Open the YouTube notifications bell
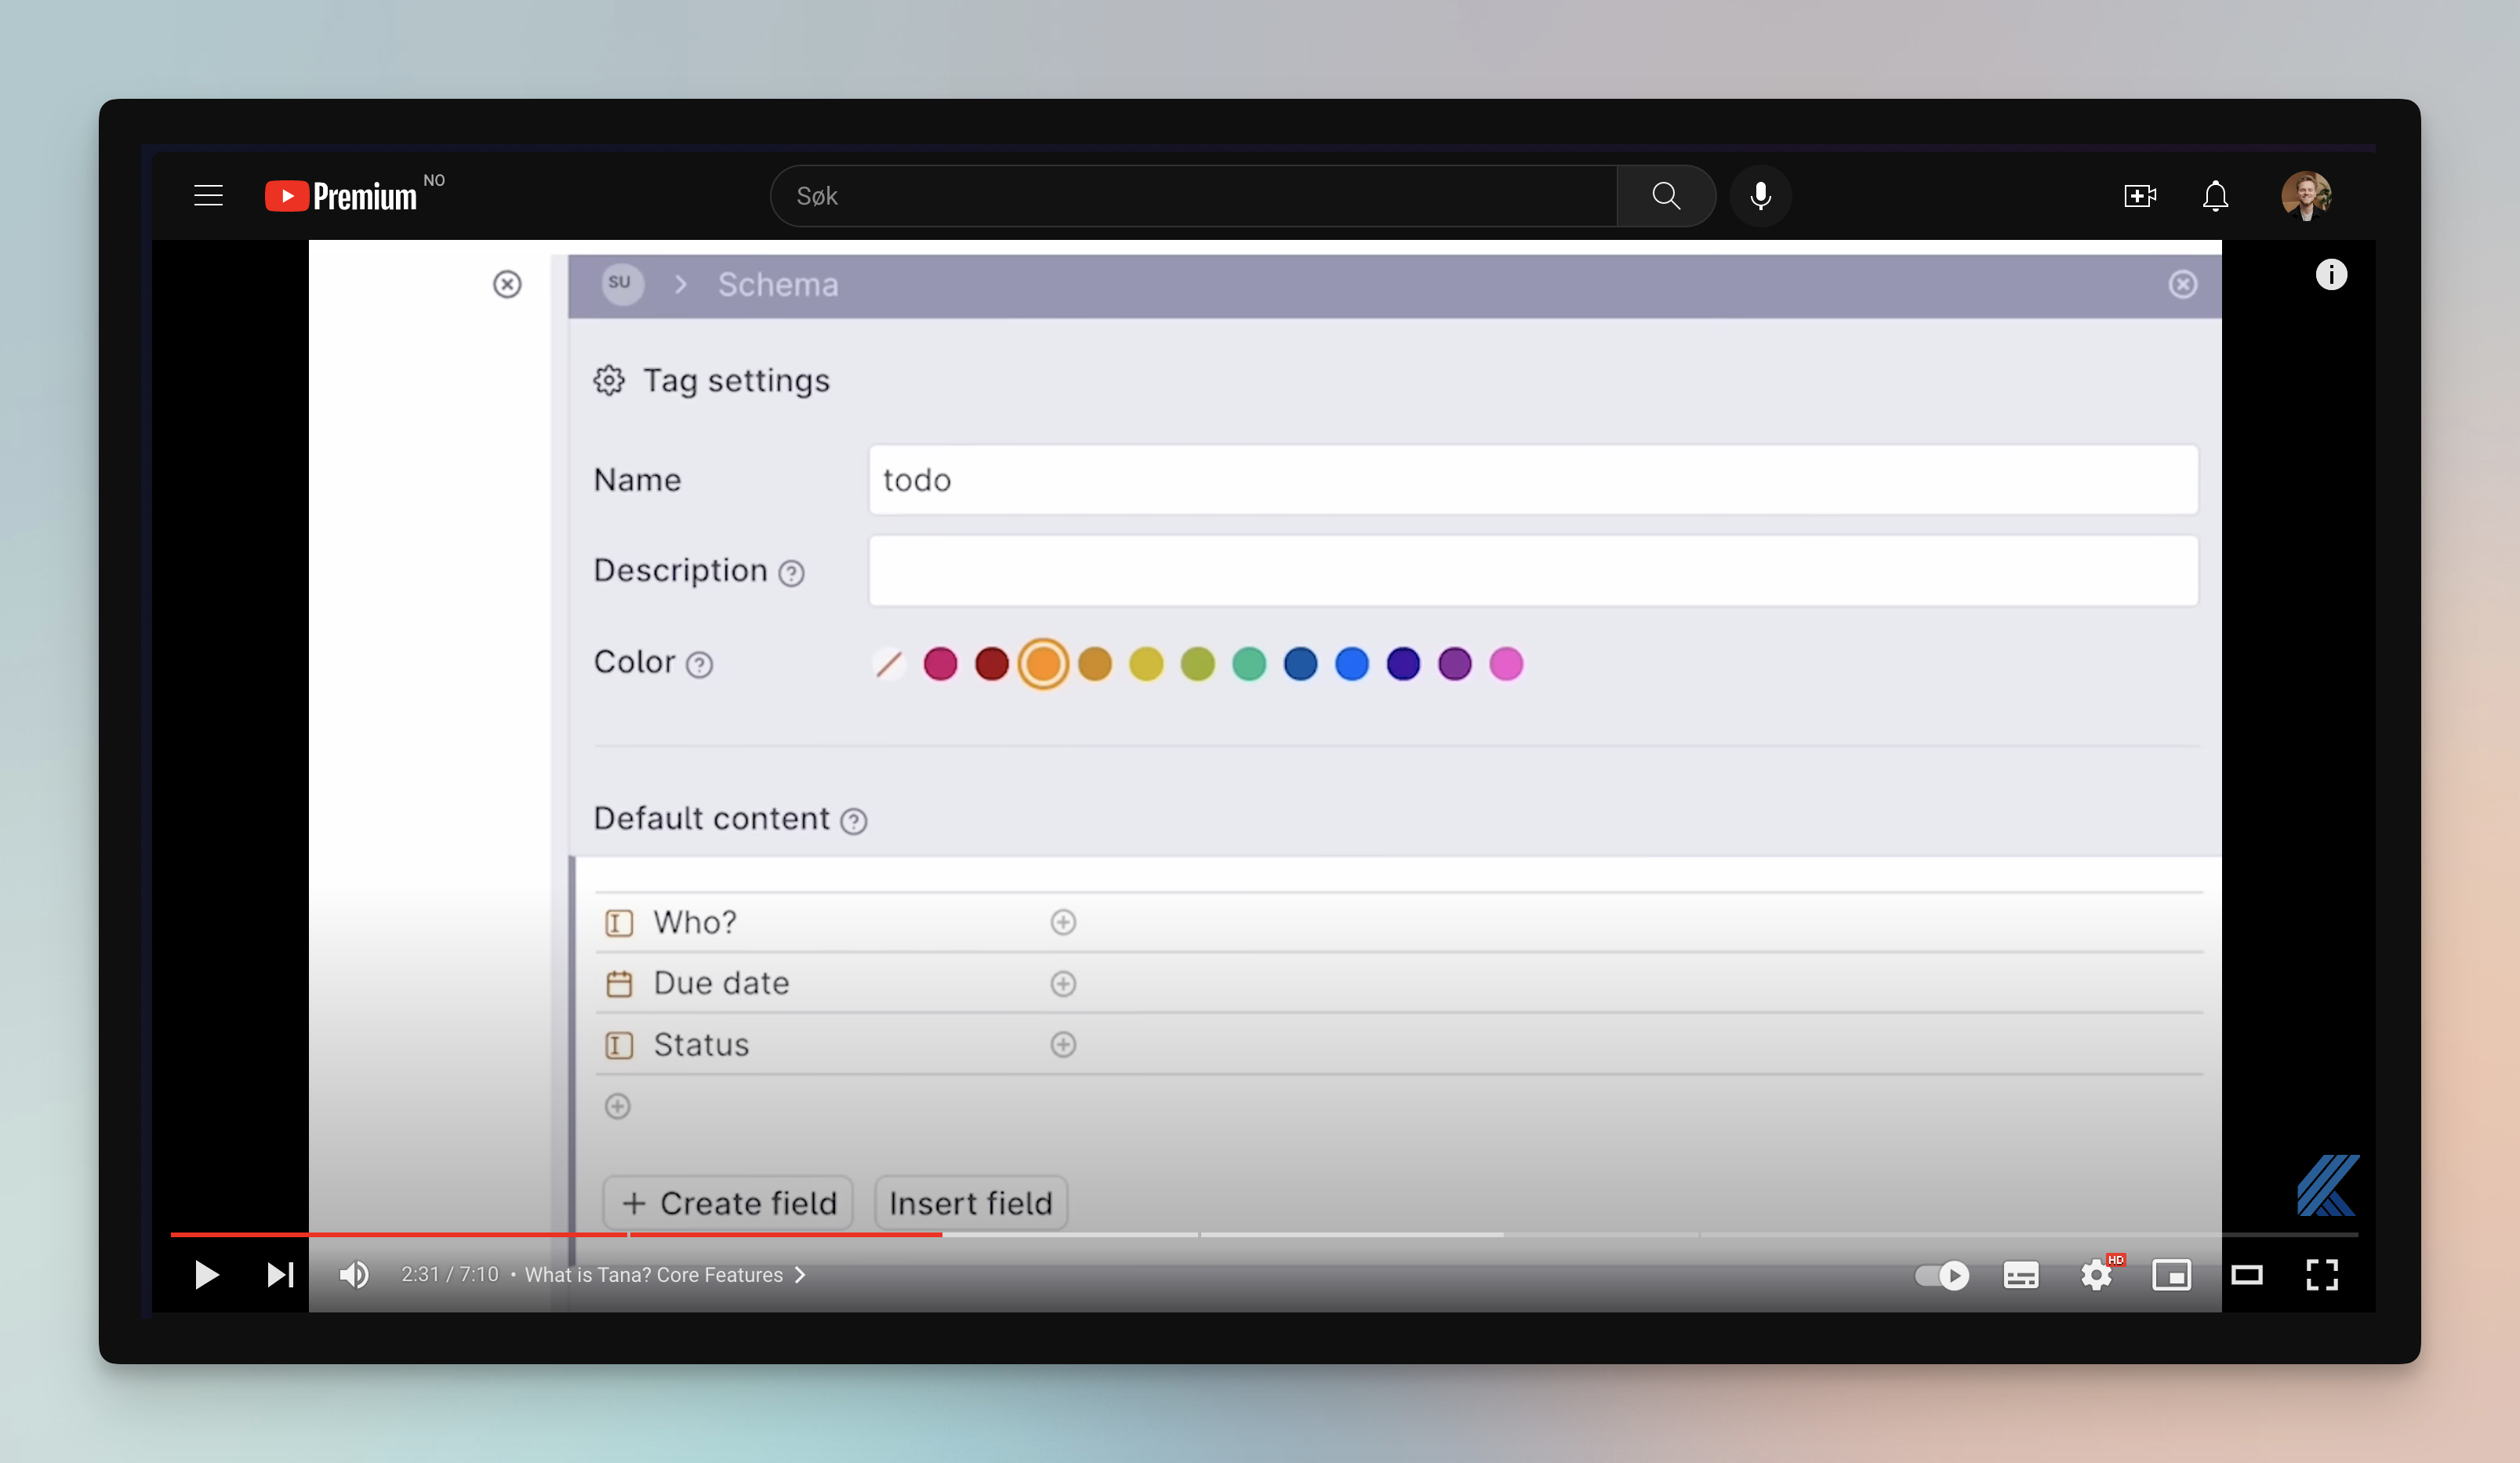This screenshot has width=2520, height=1463. (x=2215, y=196)
